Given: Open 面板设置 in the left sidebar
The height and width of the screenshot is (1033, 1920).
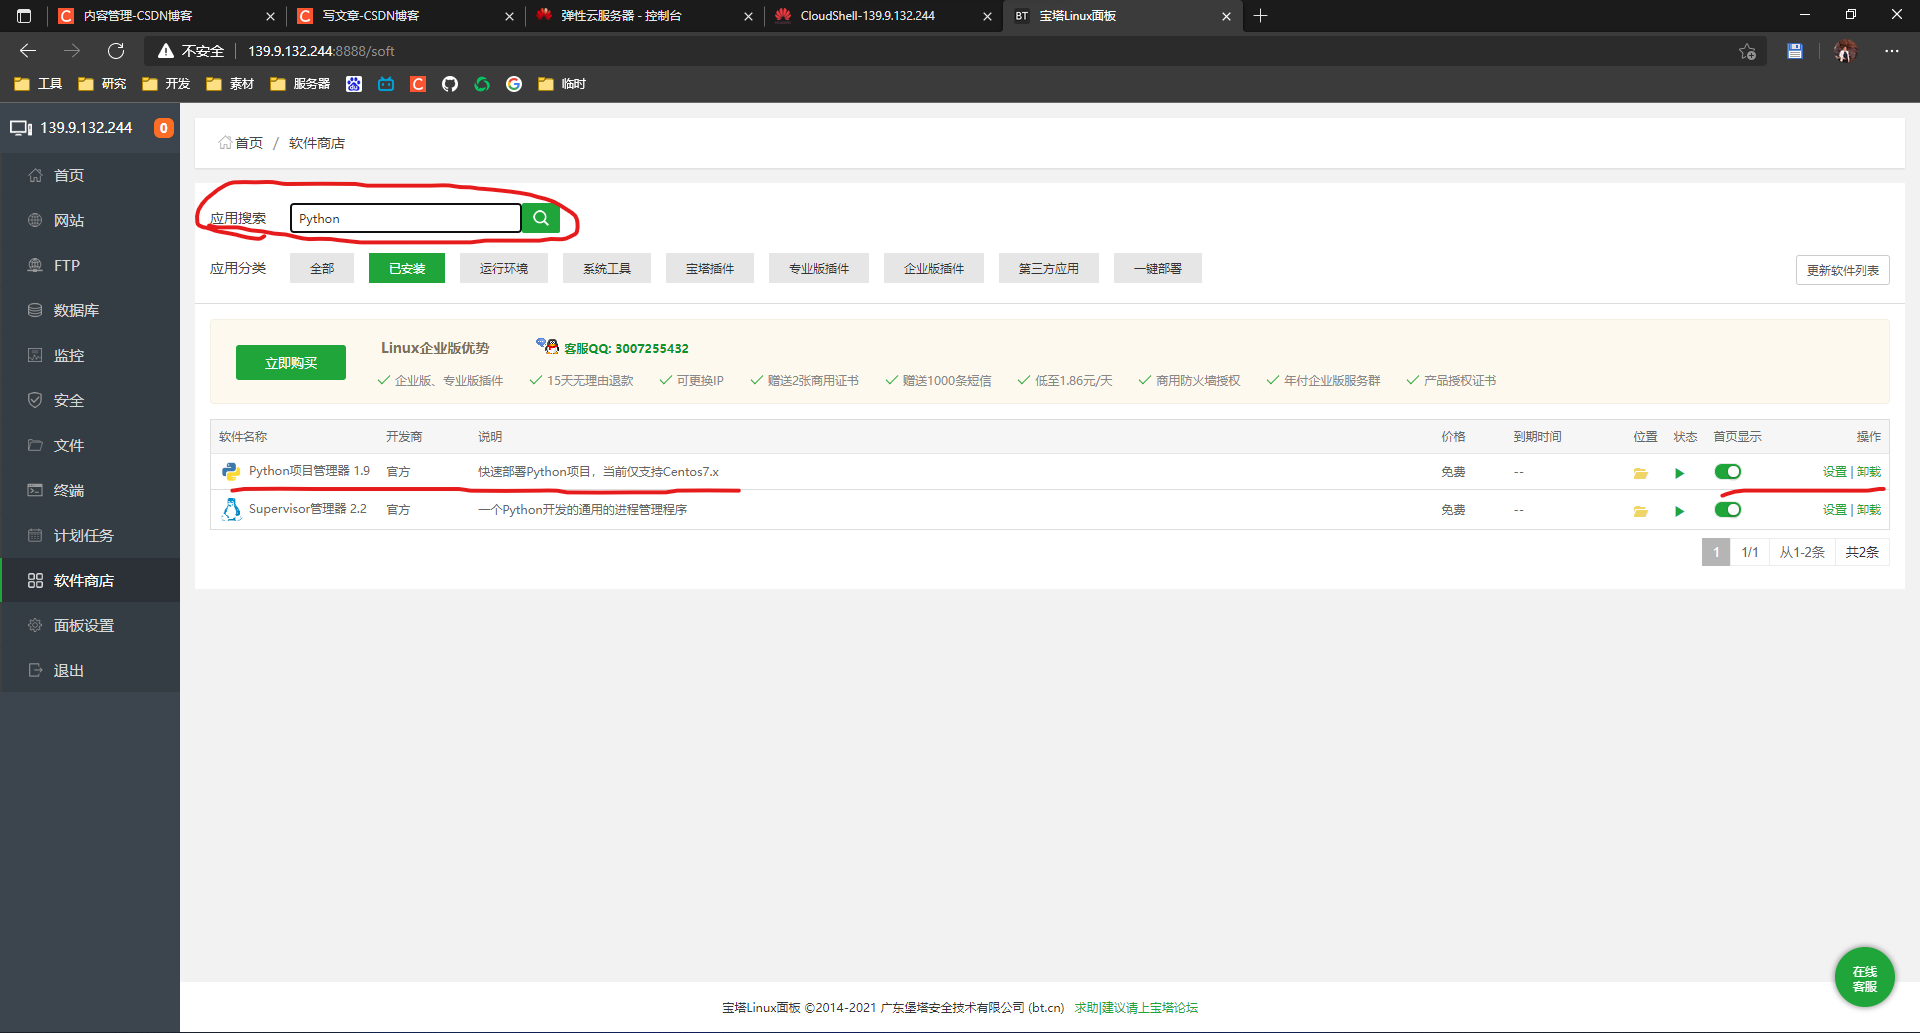Looking at the screenshot, I should coord(90,625).
